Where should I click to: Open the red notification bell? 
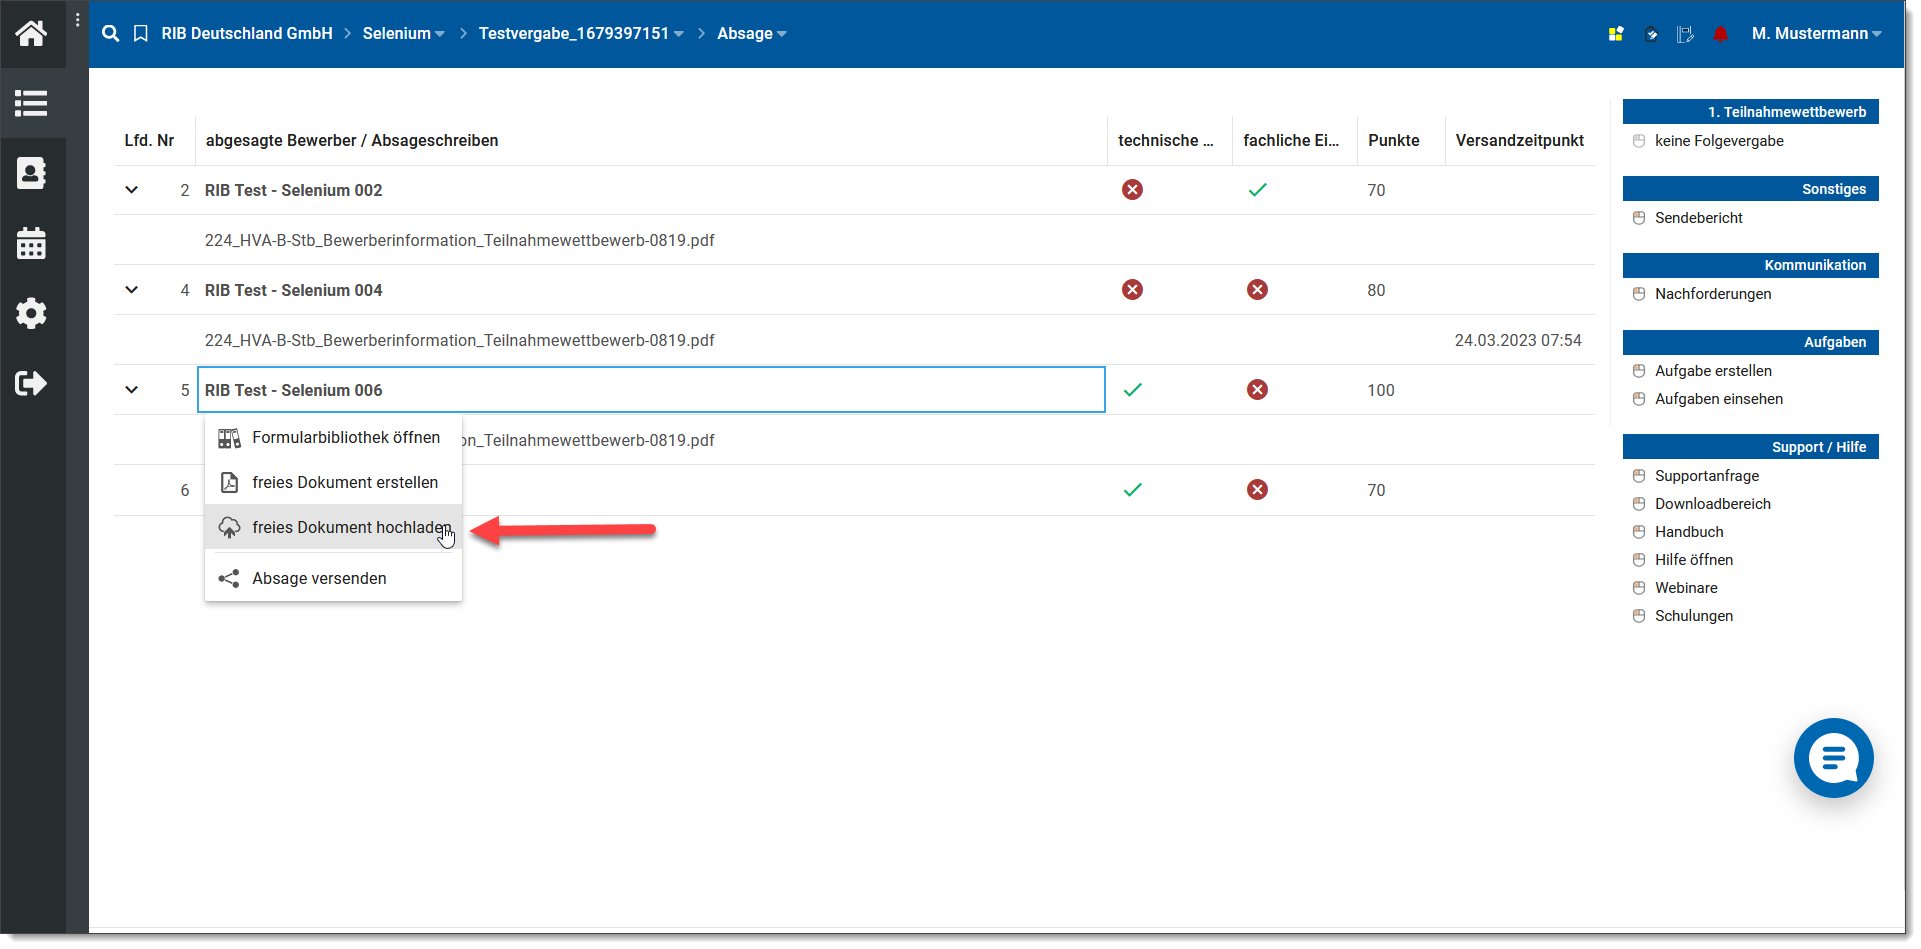(x=1720, y=34)
